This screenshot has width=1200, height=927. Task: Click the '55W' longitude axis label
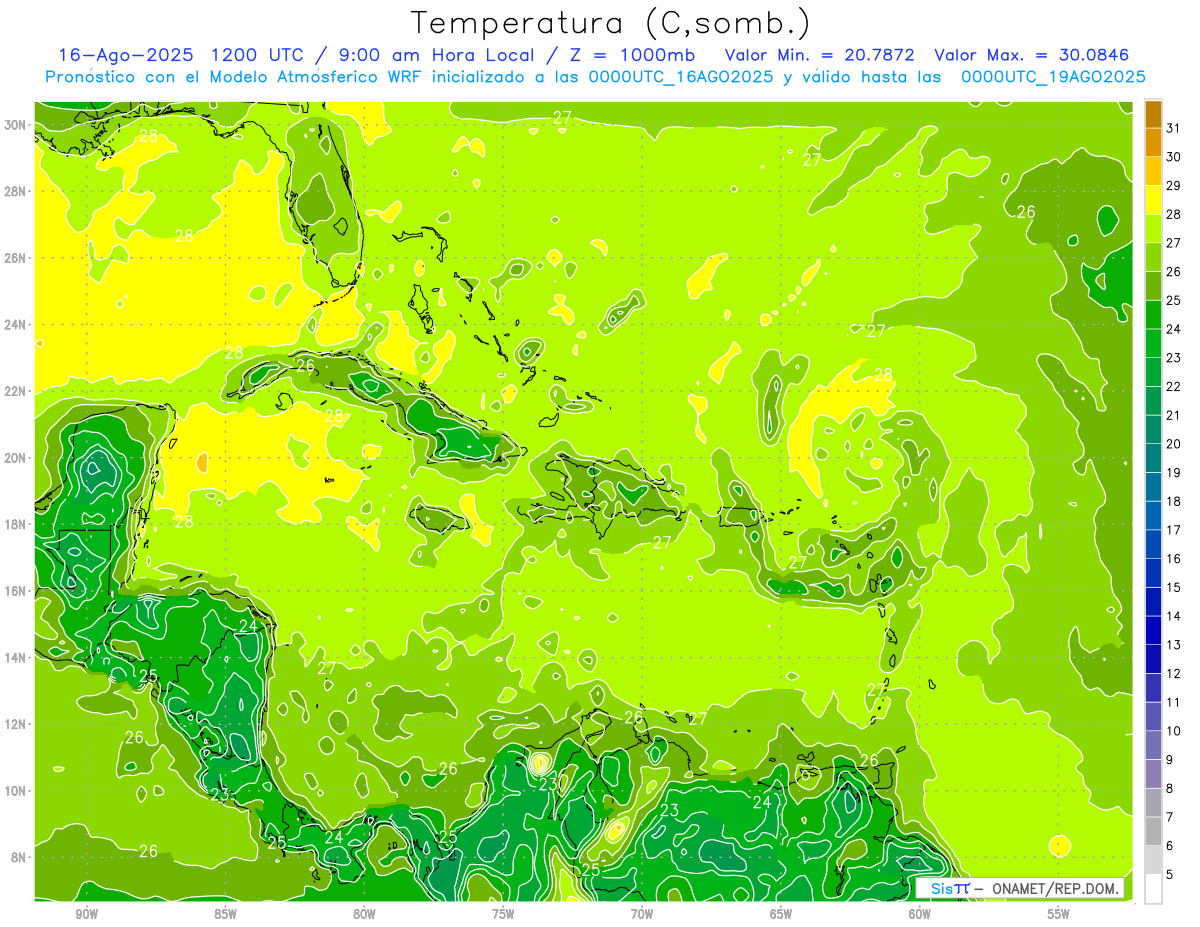(x=1059, y=914)
